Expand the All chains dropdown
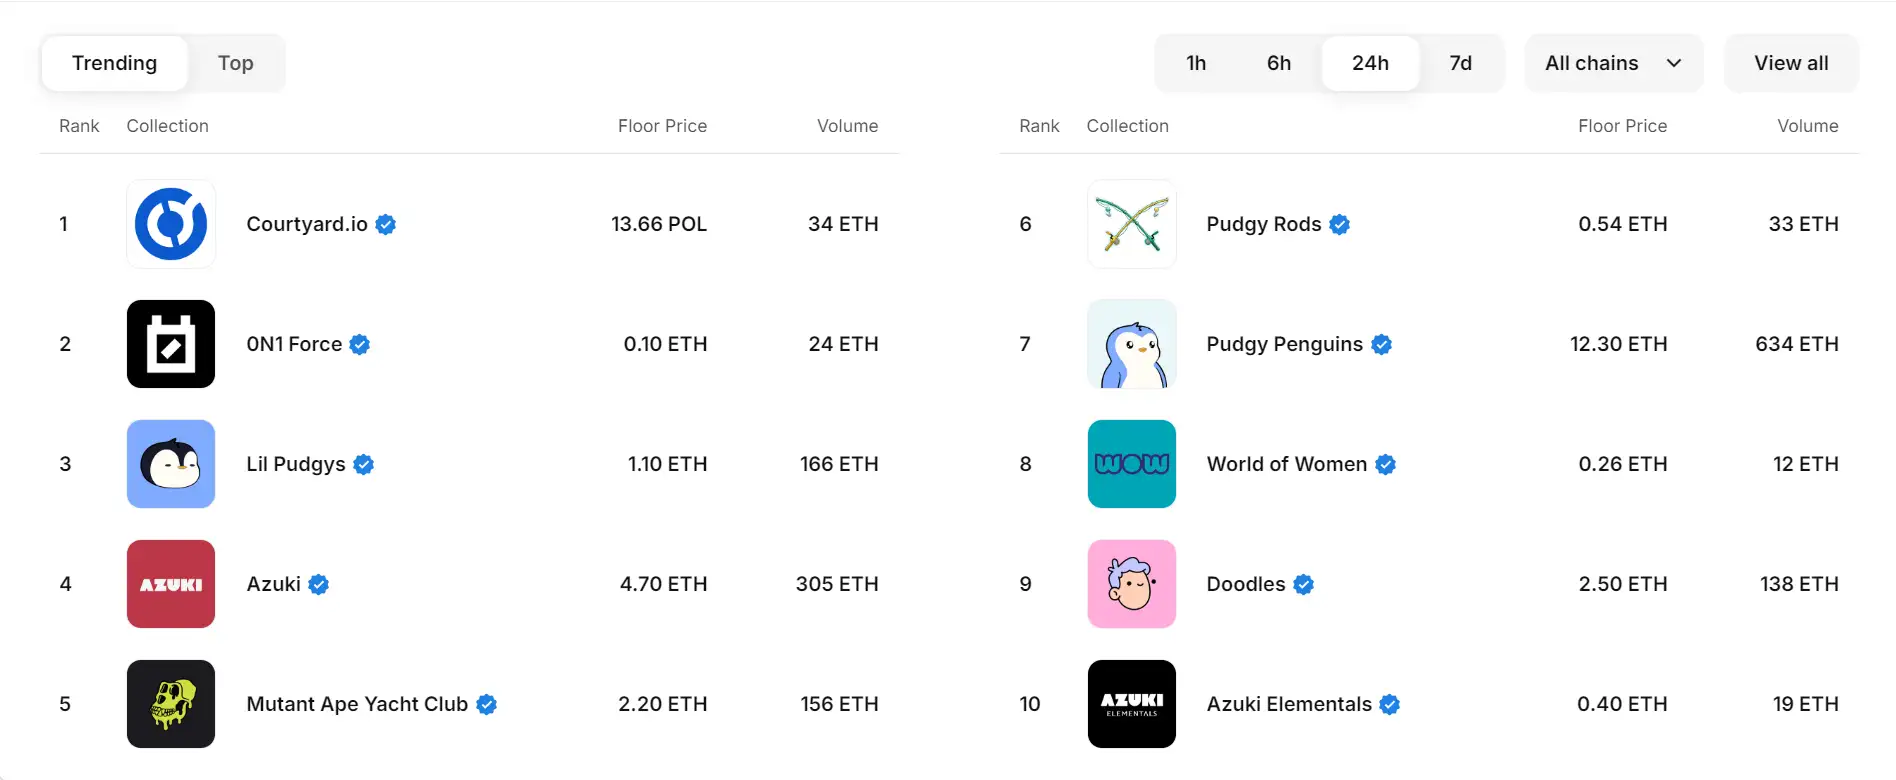Image resolution: width=1896 pixels, height=780 pixels. tap(1592, 63)
